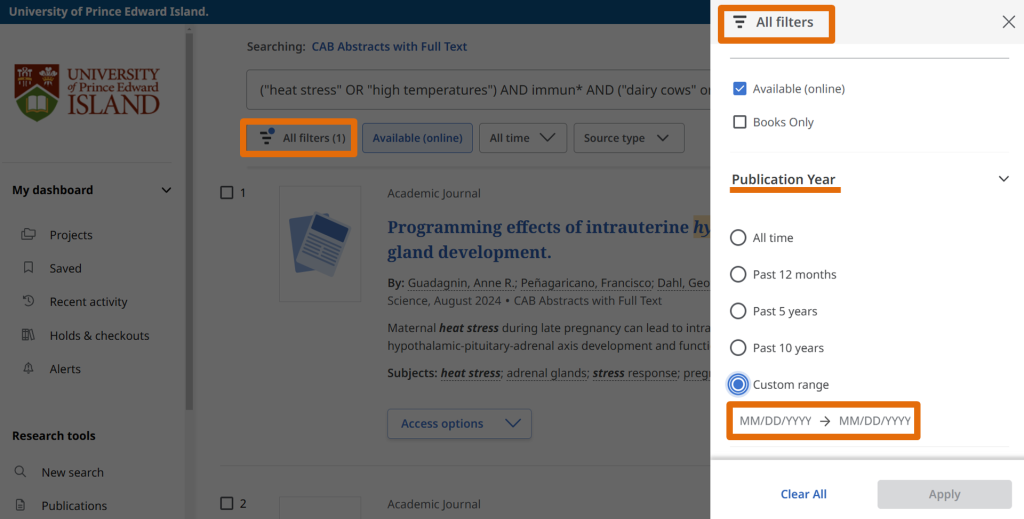Enable the Books Only checkbox
The width and height of the screenshot is (1024, 519).
point(740,122)
